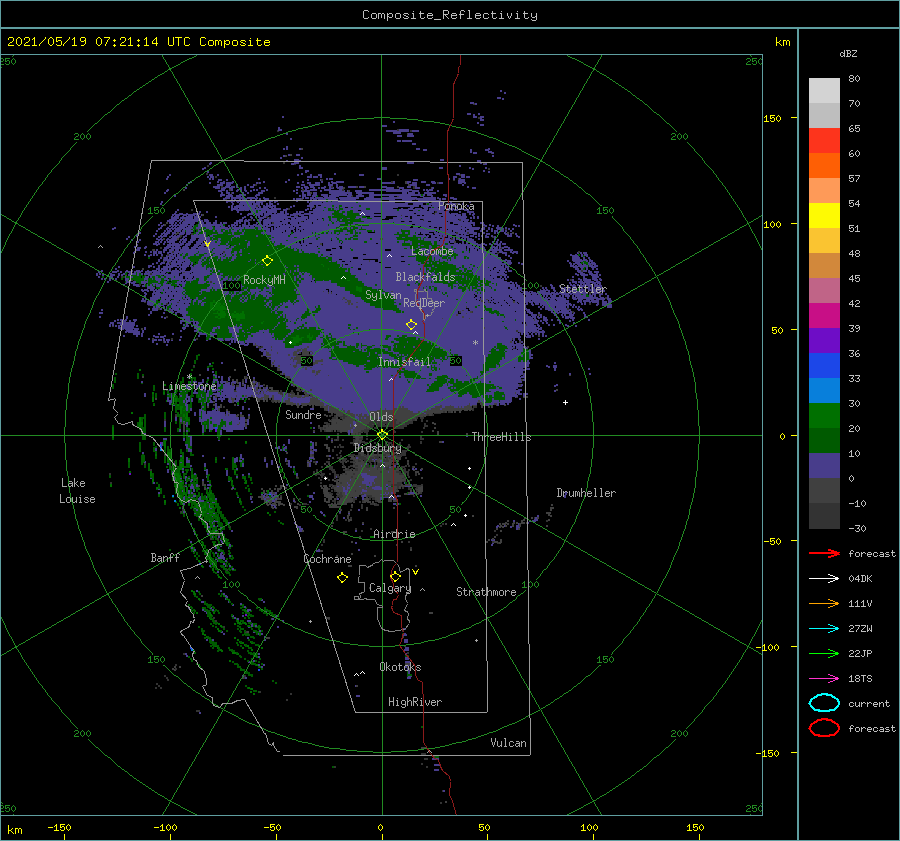Click the yellow diamond marker near RockyMH
The image size is (900, 841).
pos(267,261)
